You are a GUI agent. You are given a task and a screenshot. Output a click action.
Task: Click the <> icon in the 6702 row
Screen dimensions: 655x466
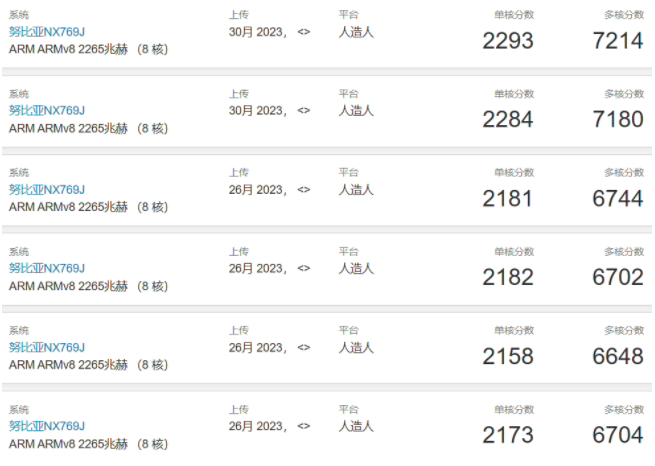[x=304, y=268]
